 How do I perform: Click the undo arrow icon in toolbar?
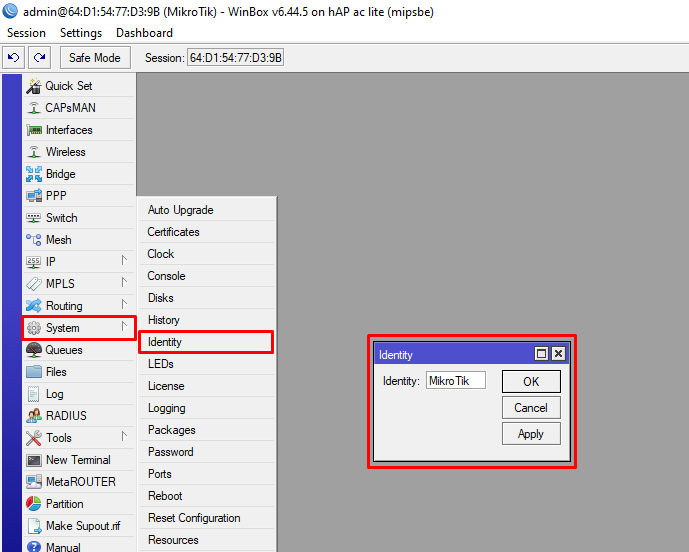[14, 58]
